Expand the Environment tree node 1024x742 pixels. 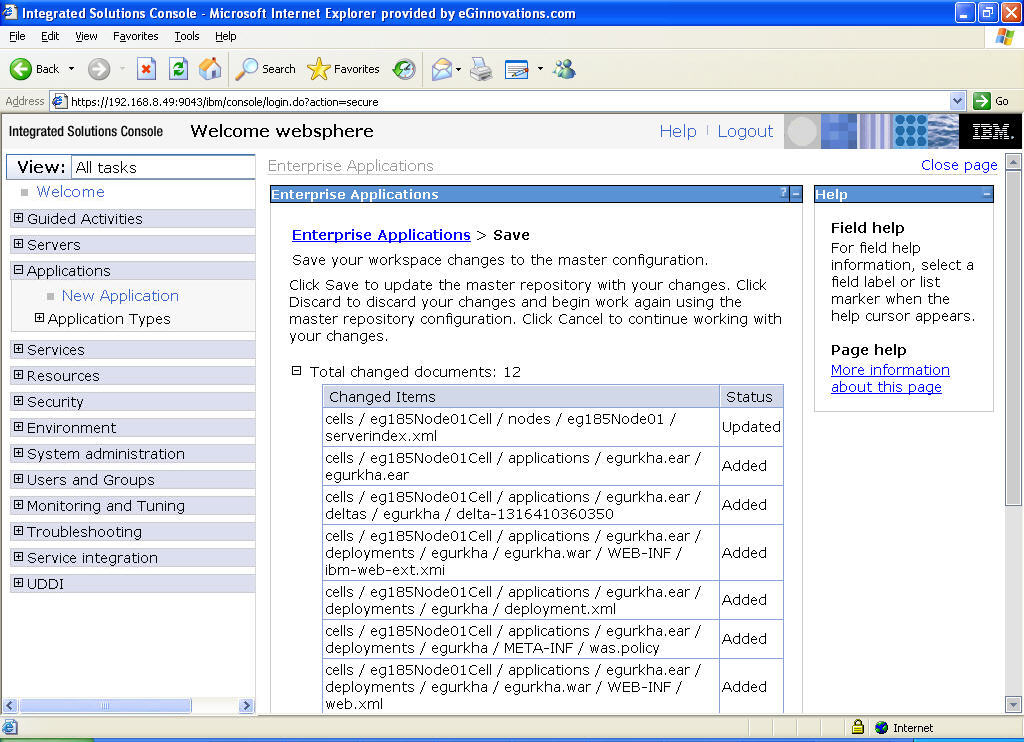[18, 427]
